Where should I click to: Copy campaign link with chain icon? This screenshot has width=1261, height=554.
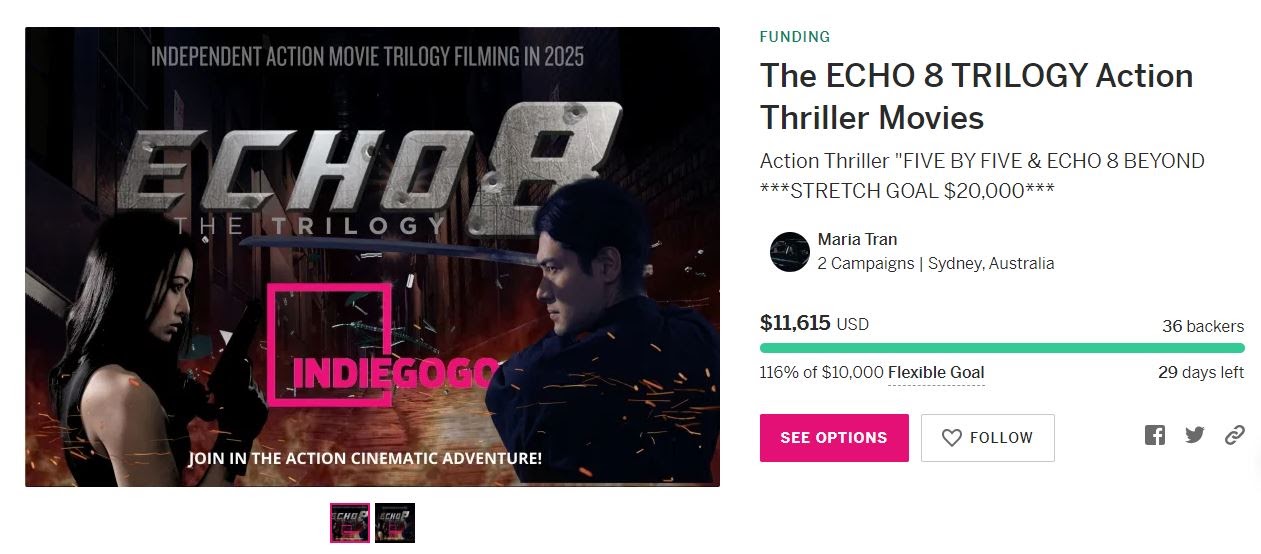click(x=1235, y=435)
